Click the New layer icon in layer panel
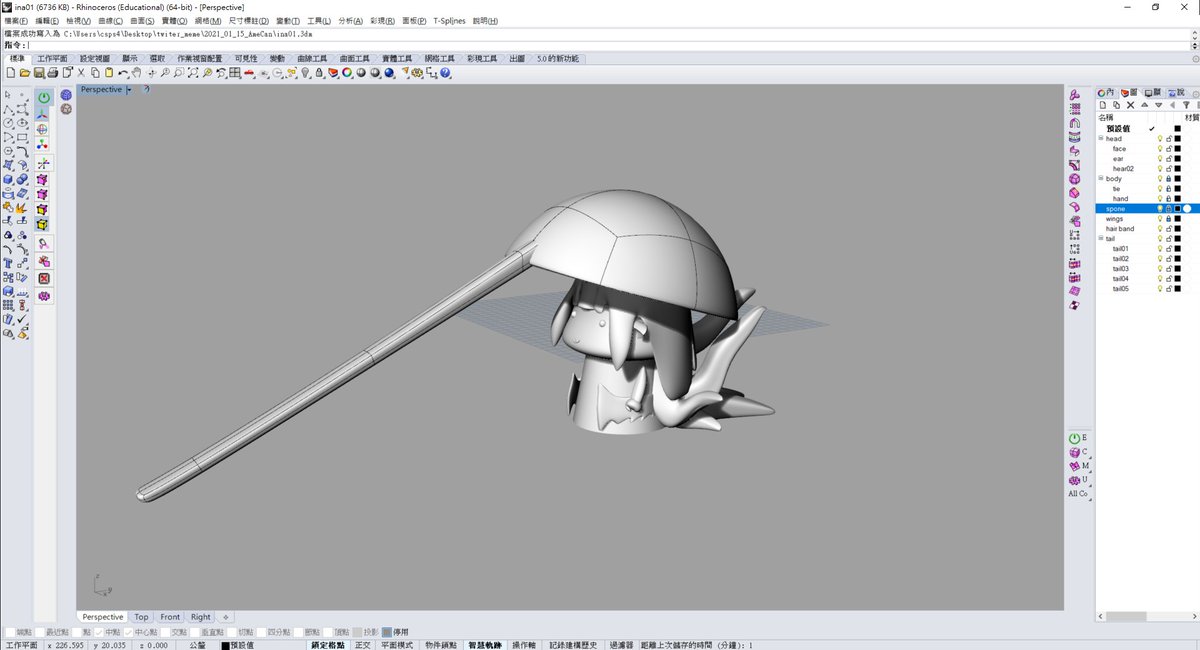 click(1104, 105)
